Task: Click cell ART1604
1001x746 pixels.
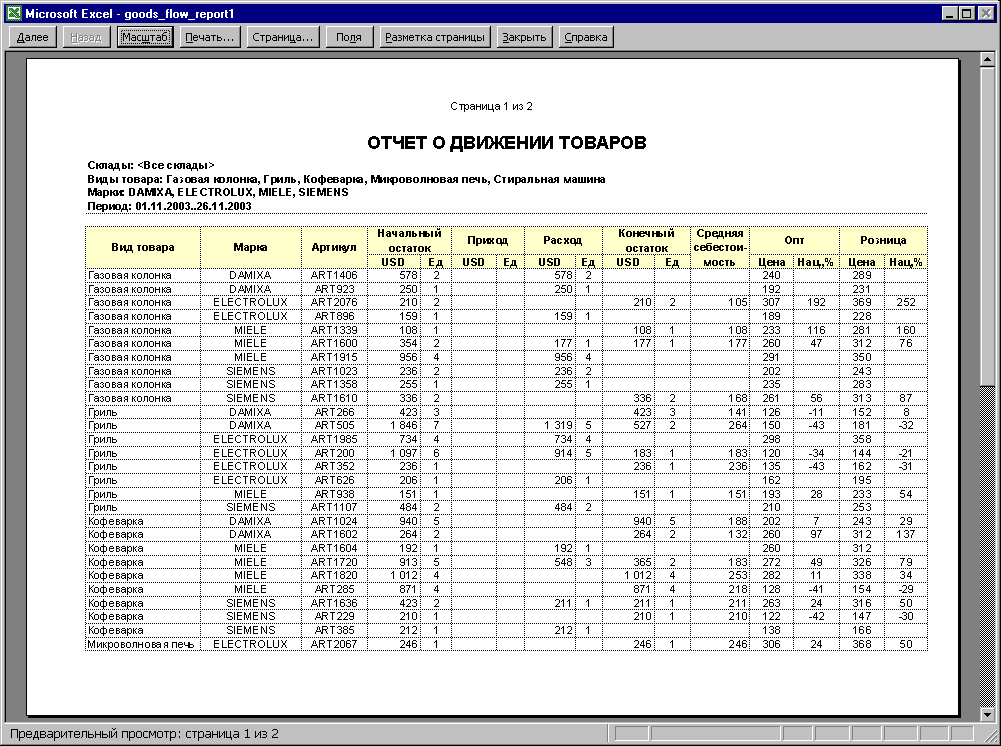Action: 334,548
